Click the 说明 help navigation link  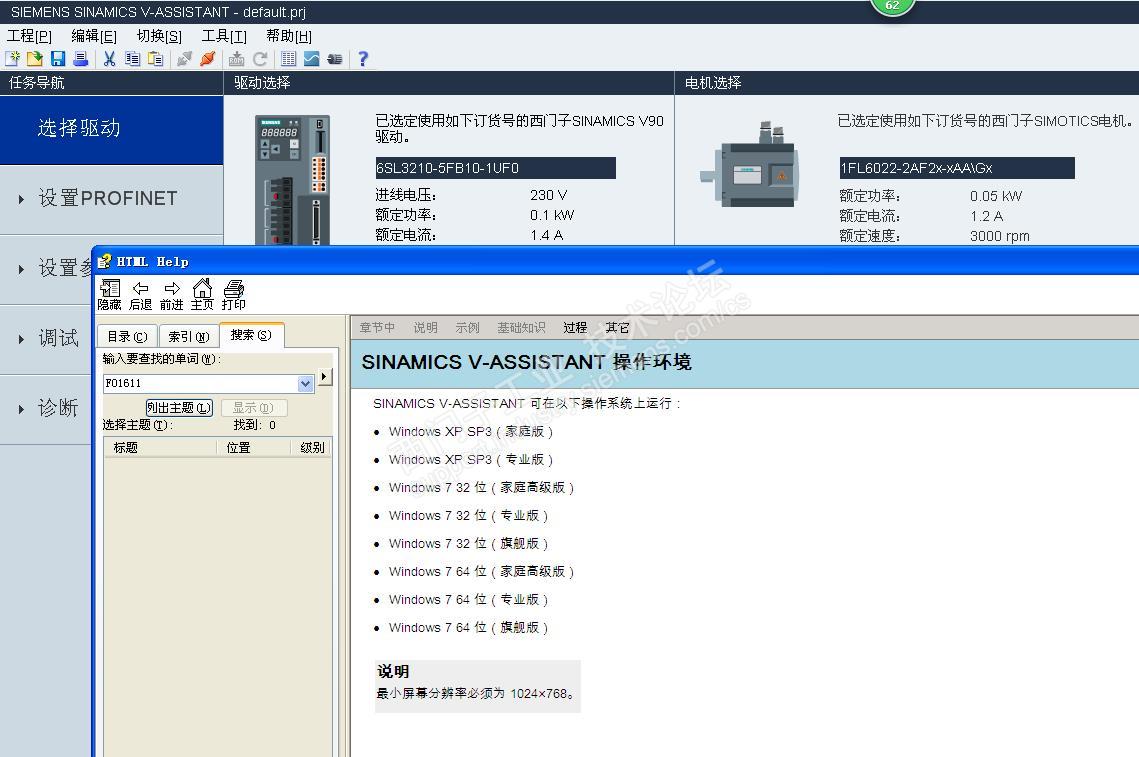click(426, 328)
